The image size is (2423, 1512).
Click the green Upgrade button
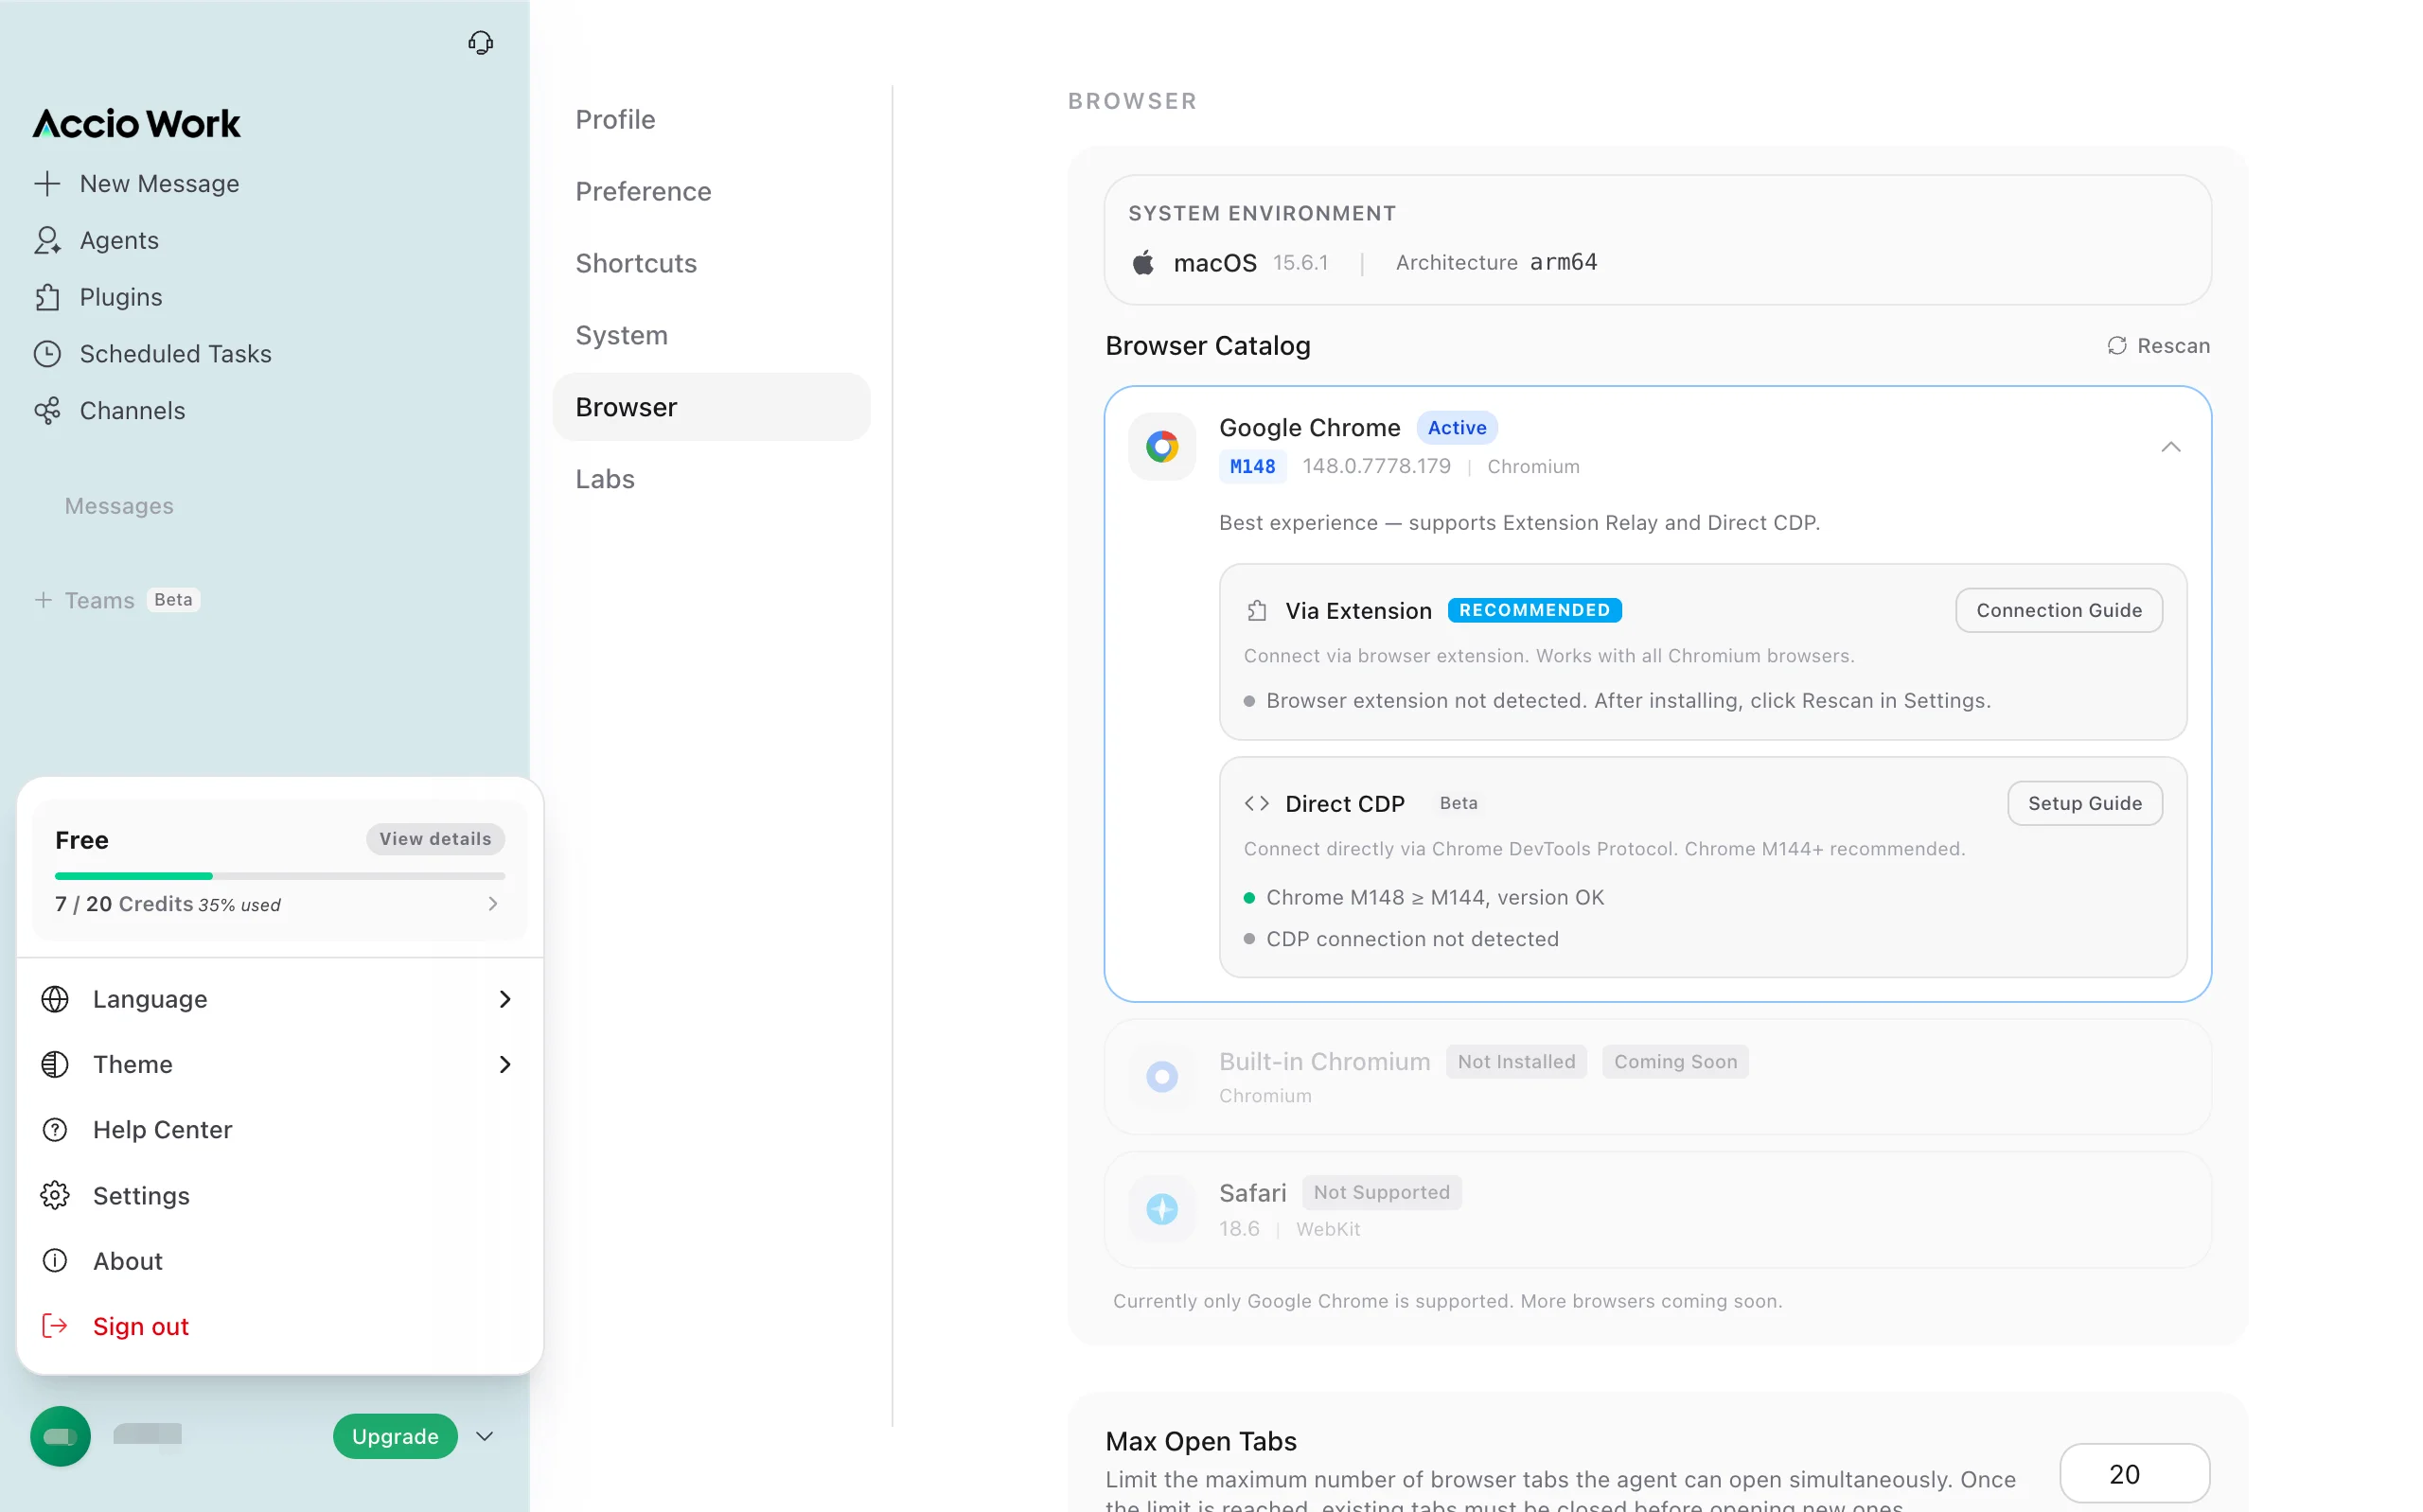click(x=395, y=1436)
